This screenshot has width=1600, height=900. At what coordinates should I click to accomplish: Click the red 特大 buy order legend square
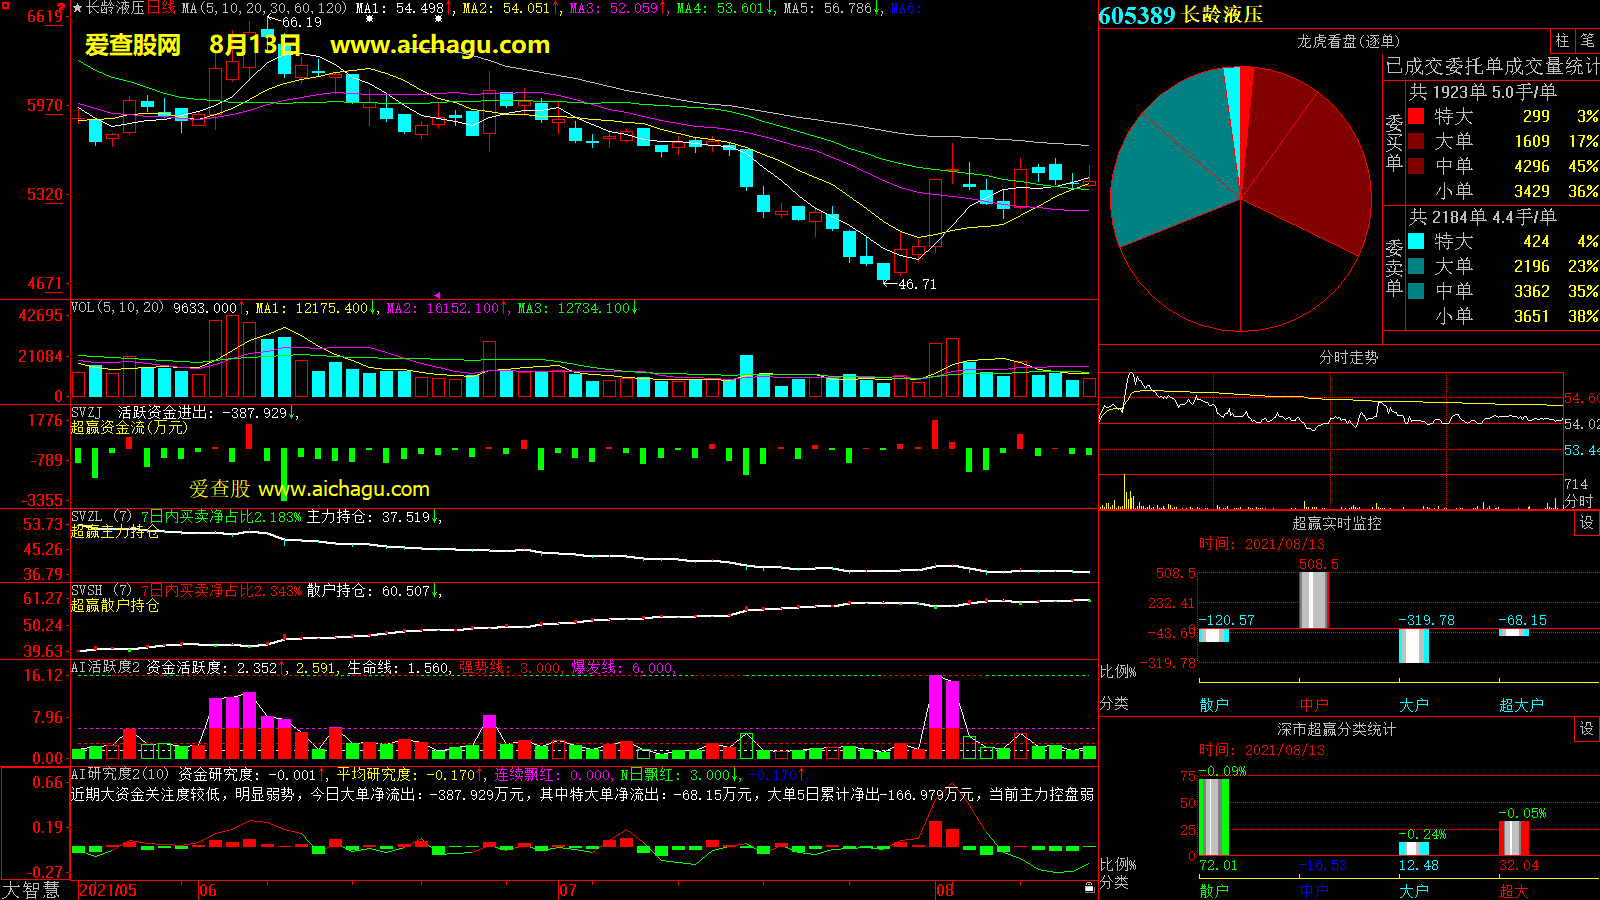[1416, 117]
